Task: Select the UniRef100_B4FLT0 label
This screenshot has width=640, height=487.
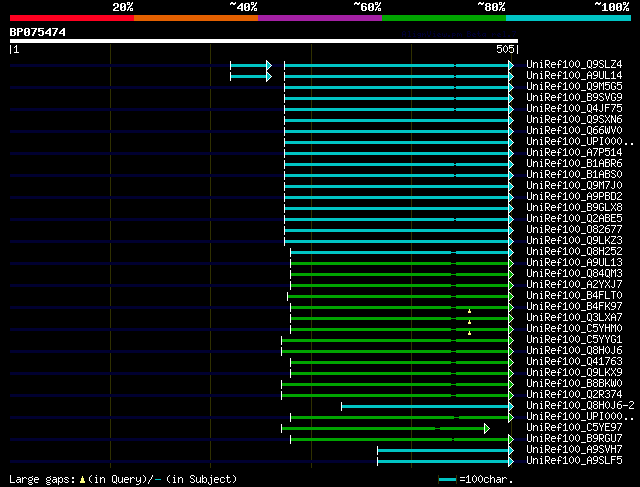Action: (574, 296)
